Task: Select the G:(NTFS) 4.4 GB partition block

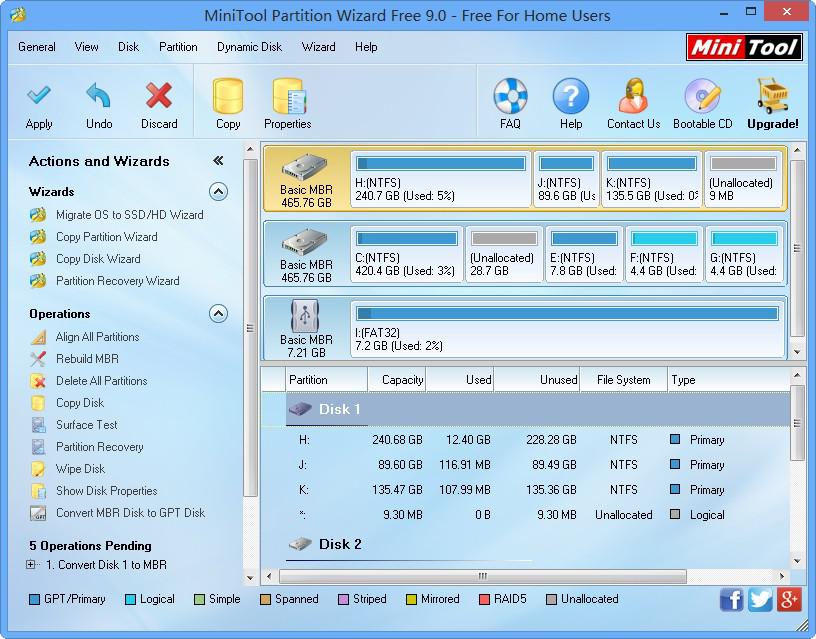Action: coord(744,254)
